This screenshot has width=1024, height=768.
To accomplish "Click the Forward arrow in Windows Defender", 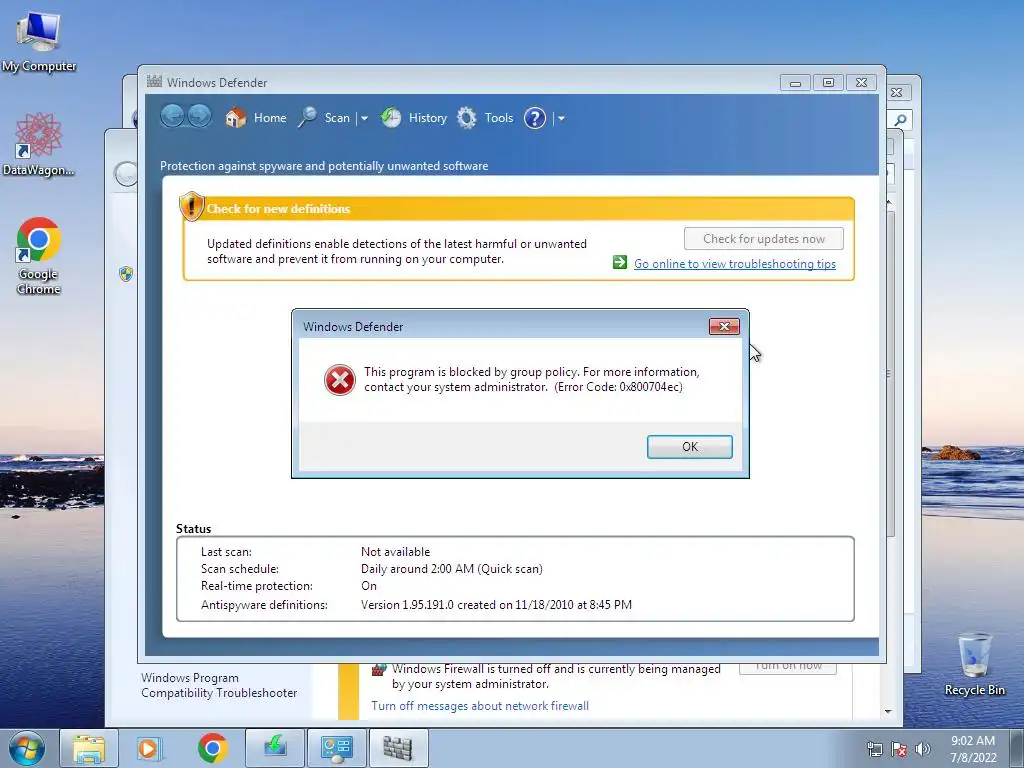I will [x=200, y=116].
